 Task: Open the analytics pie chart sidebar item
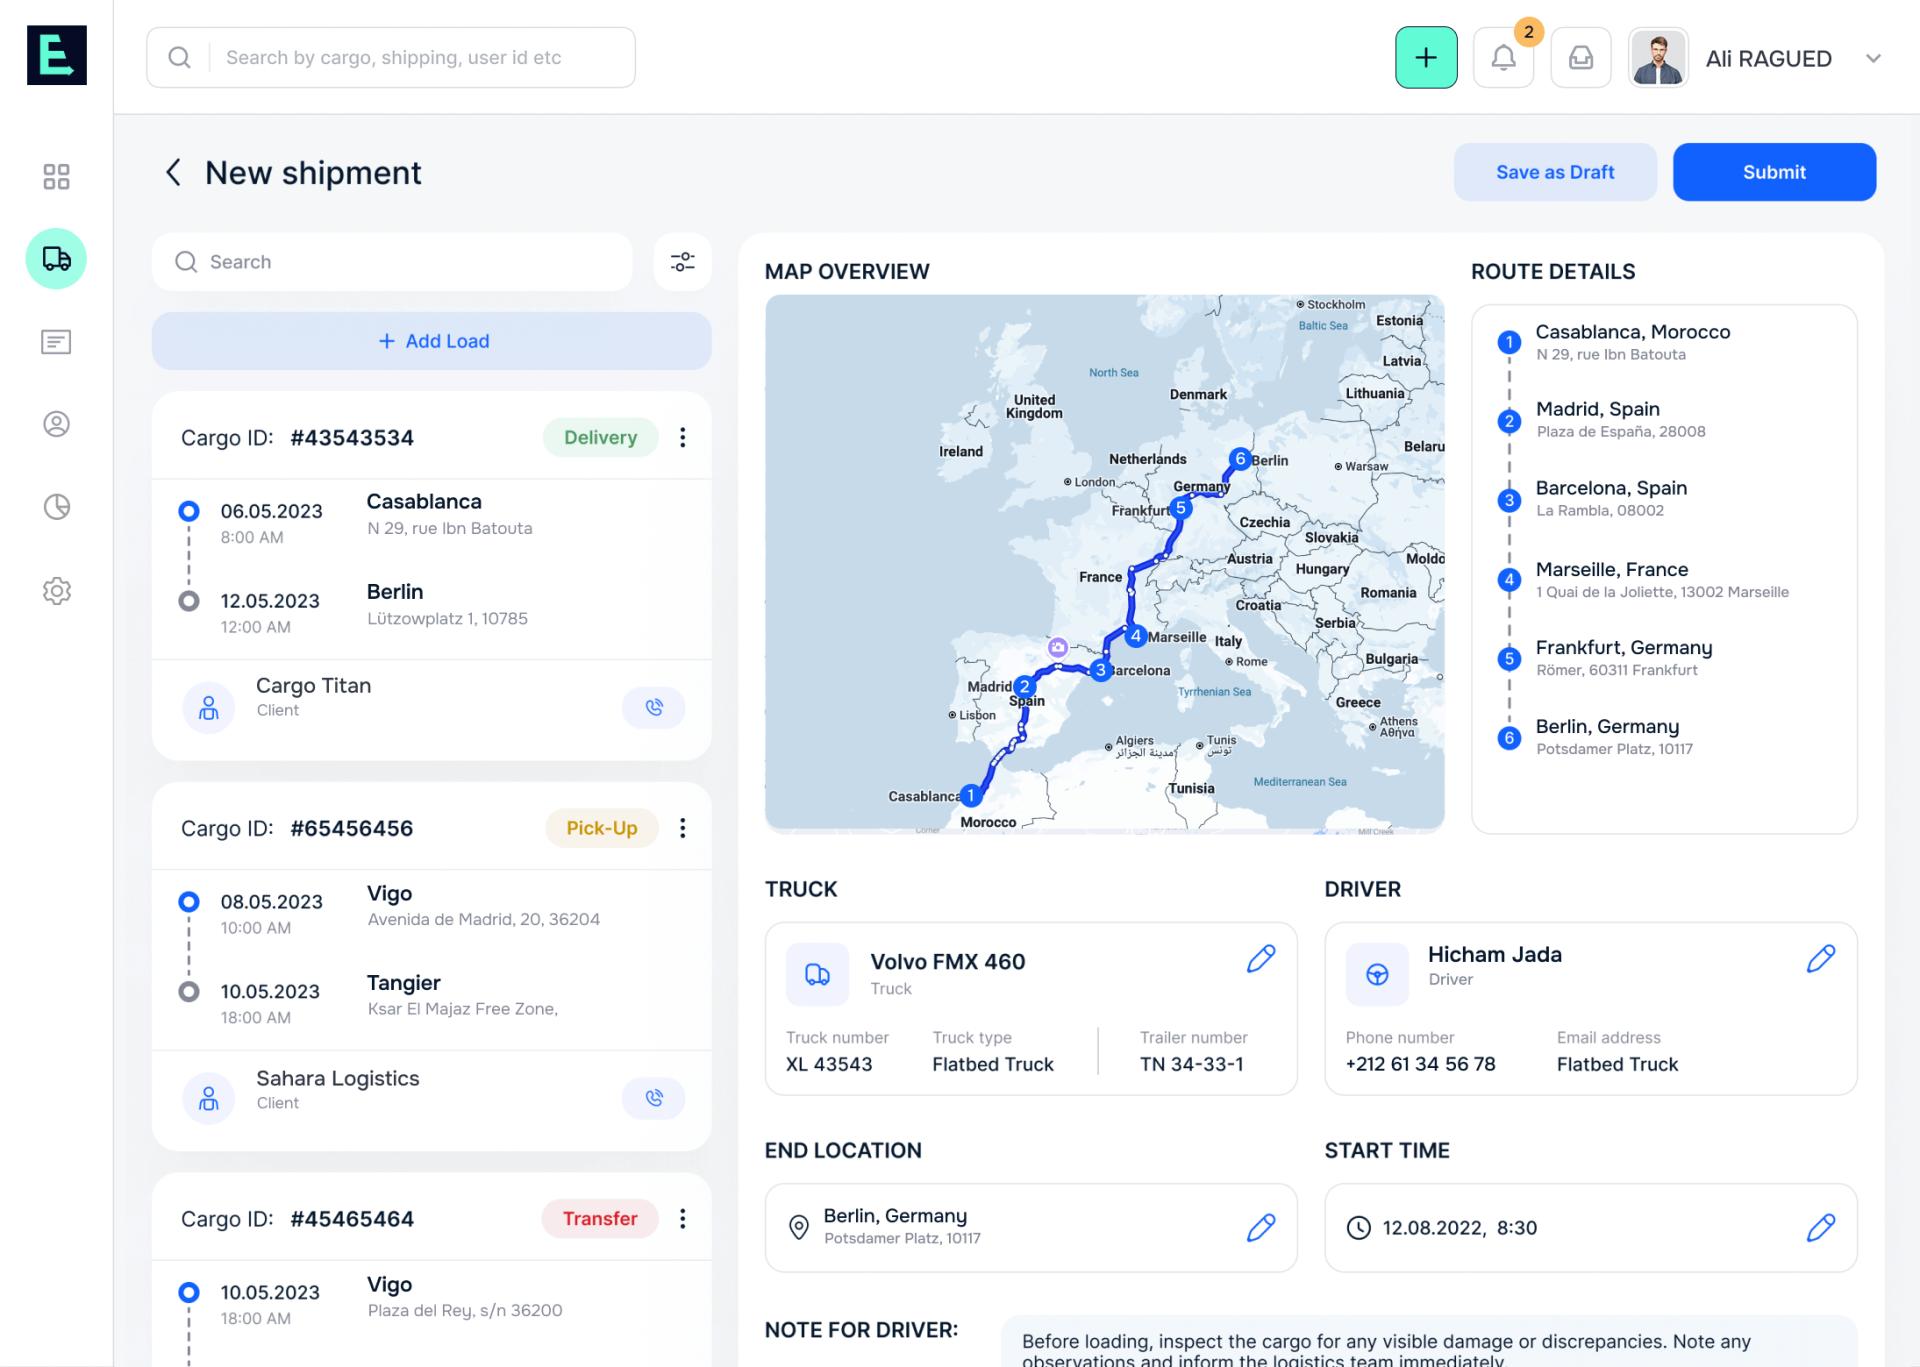(x=56, y=507)
